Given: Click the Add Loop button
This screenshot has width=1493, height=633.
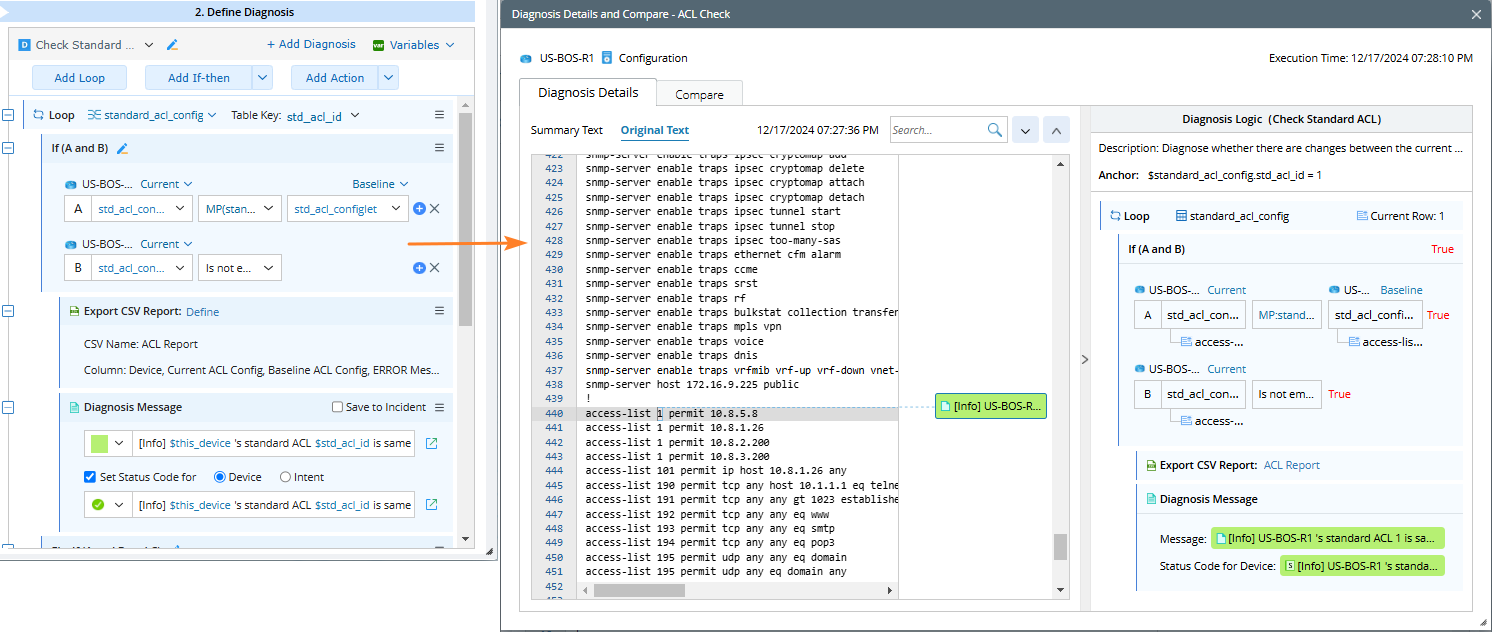Looking at the screenshot, I should (79, 78).
